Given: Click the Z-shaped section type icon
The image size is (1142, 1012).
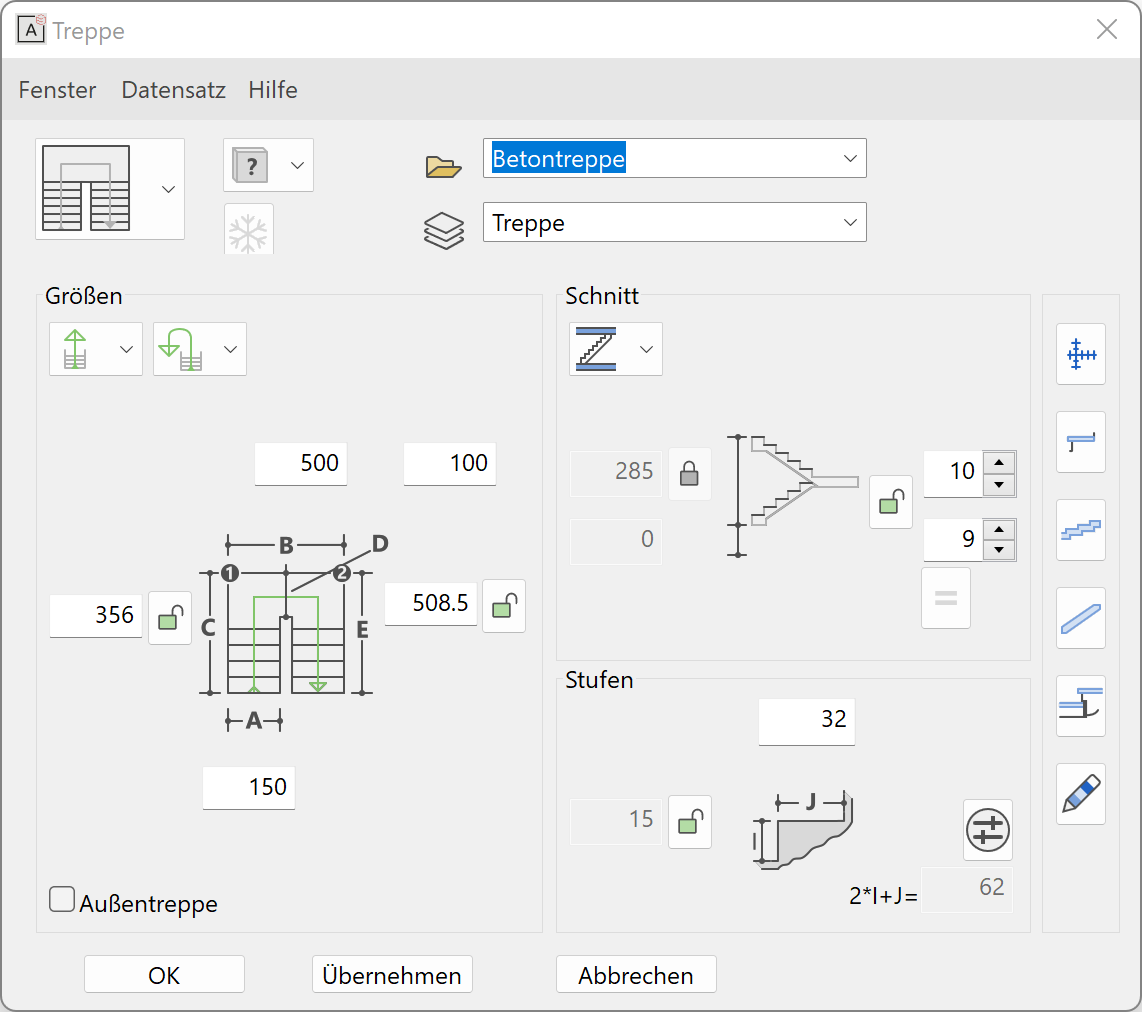Looking at the screenshot, I should coord(596,349).
